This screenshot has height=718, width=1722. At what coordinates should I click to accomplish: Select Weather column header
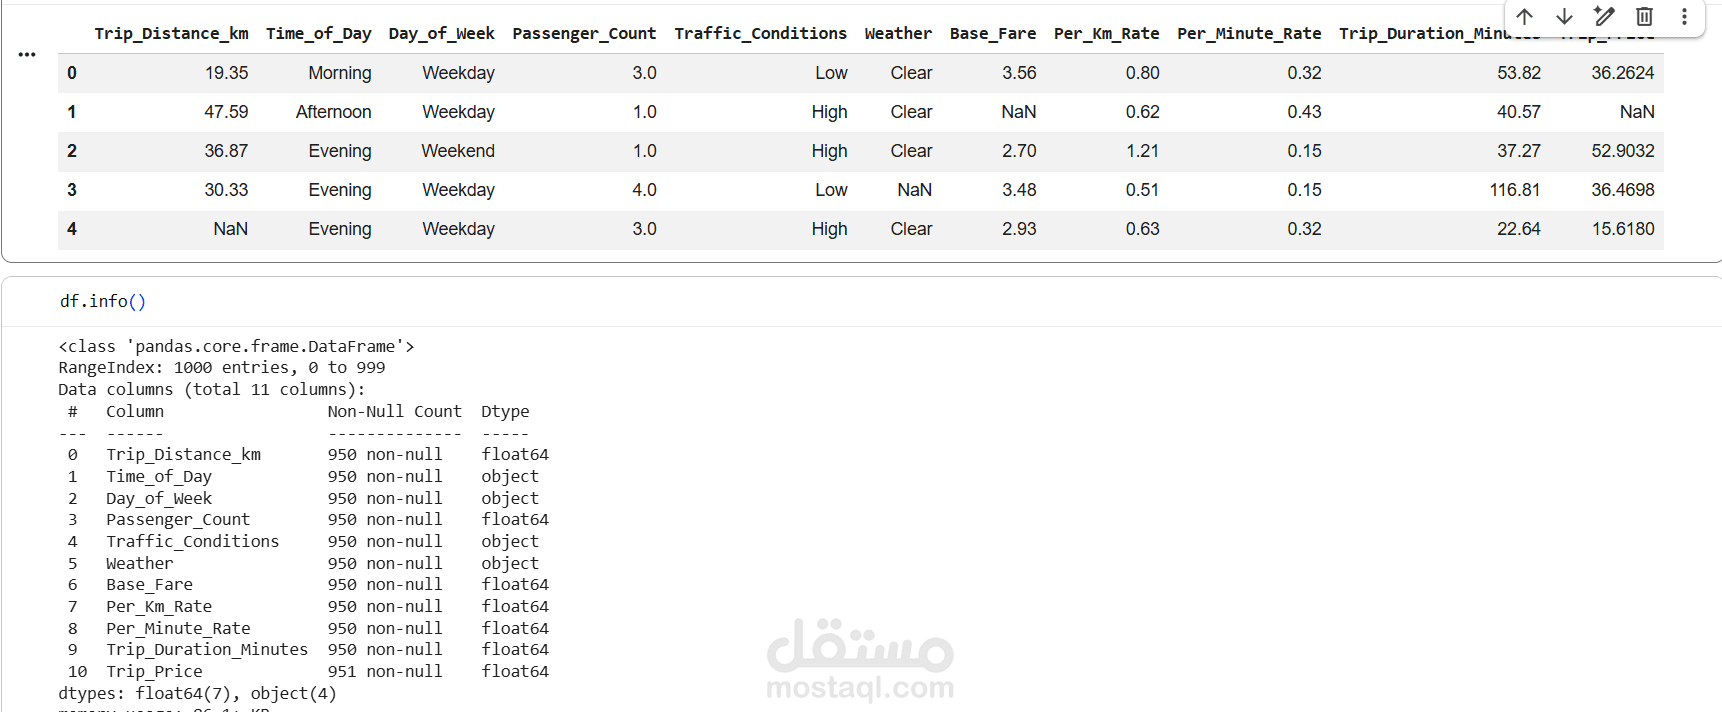click(898, 33)
